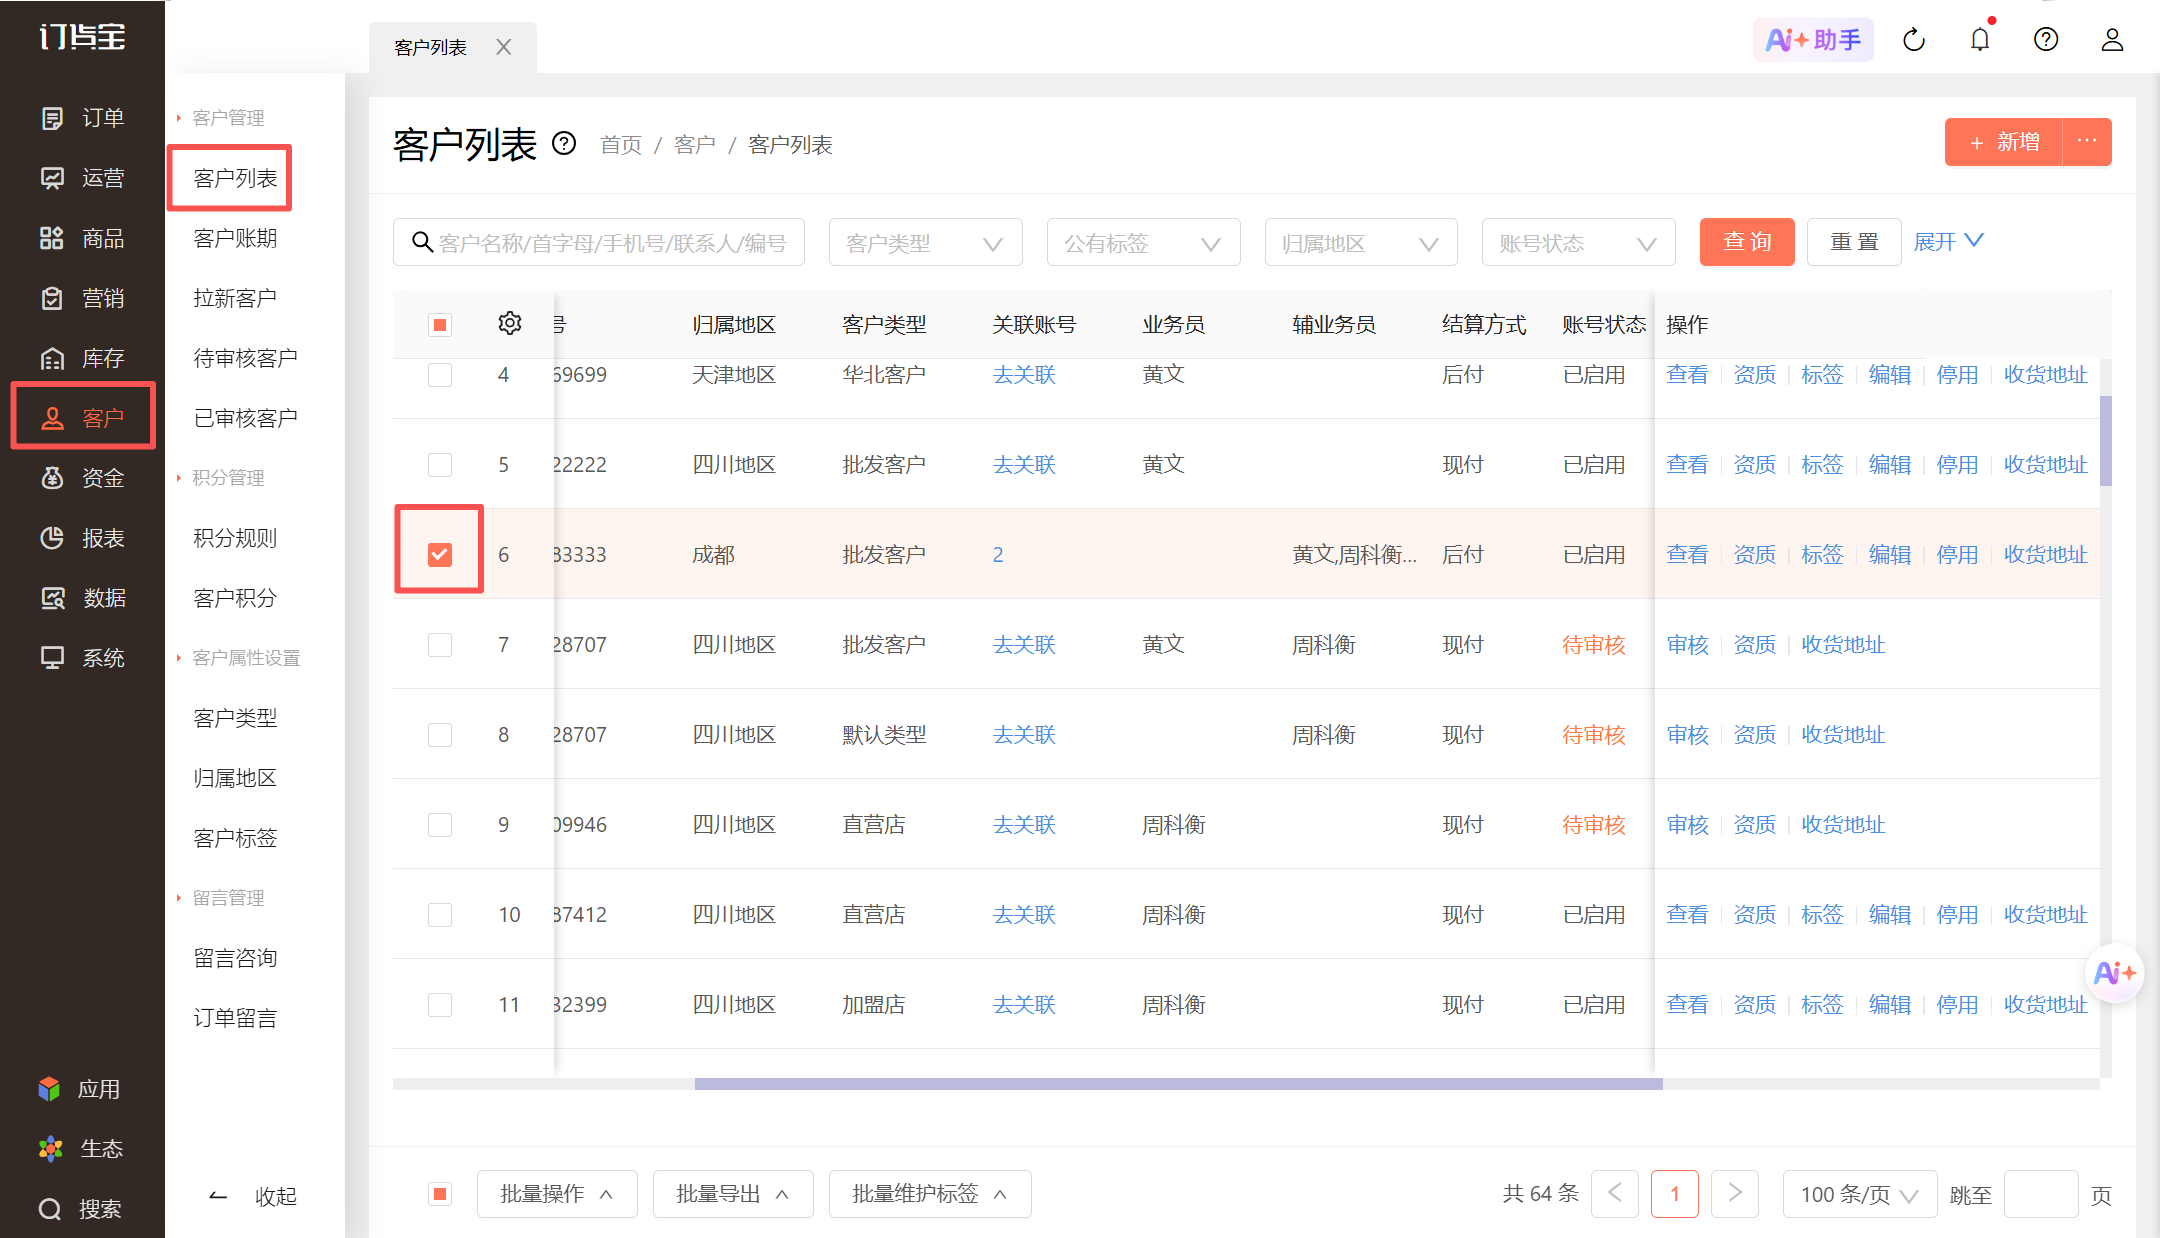The width and height of the screenshot is (2160, 1238).
Task: Open the floating AI assistant bubble
Action: pos(2114,972)
